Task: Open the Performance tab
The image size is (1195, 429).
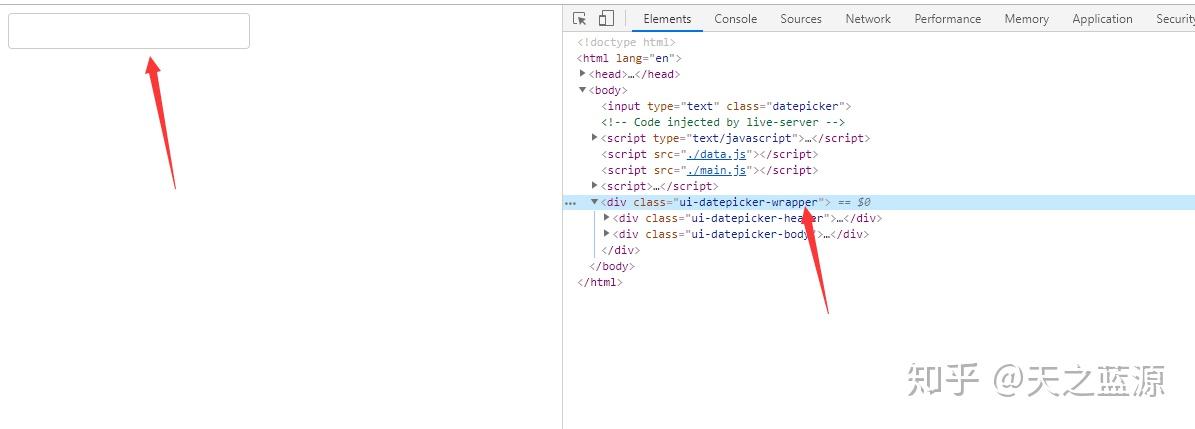Action: click(x=948, y=19)
